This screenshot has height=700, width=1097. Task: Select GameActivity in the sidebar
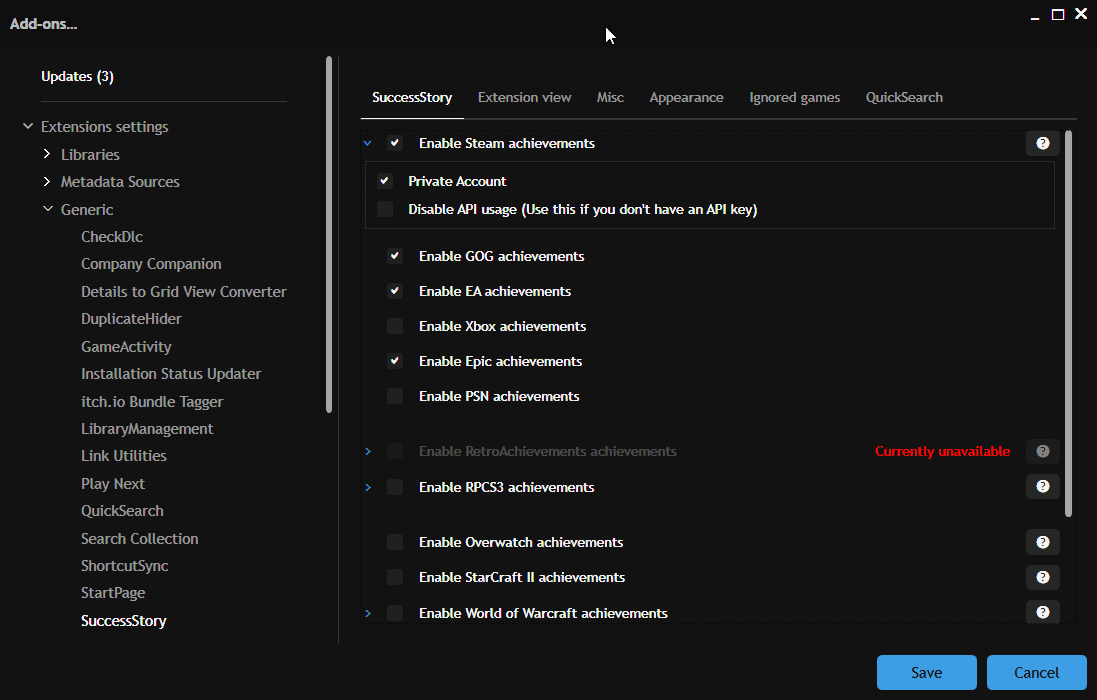click(126, 345)
